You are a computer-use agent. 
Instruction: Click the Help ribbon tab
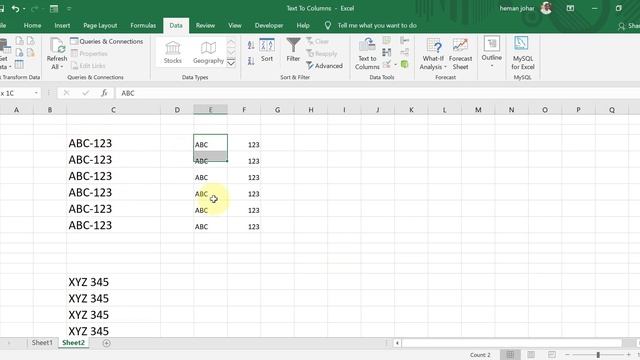click(x=303, y=25)
